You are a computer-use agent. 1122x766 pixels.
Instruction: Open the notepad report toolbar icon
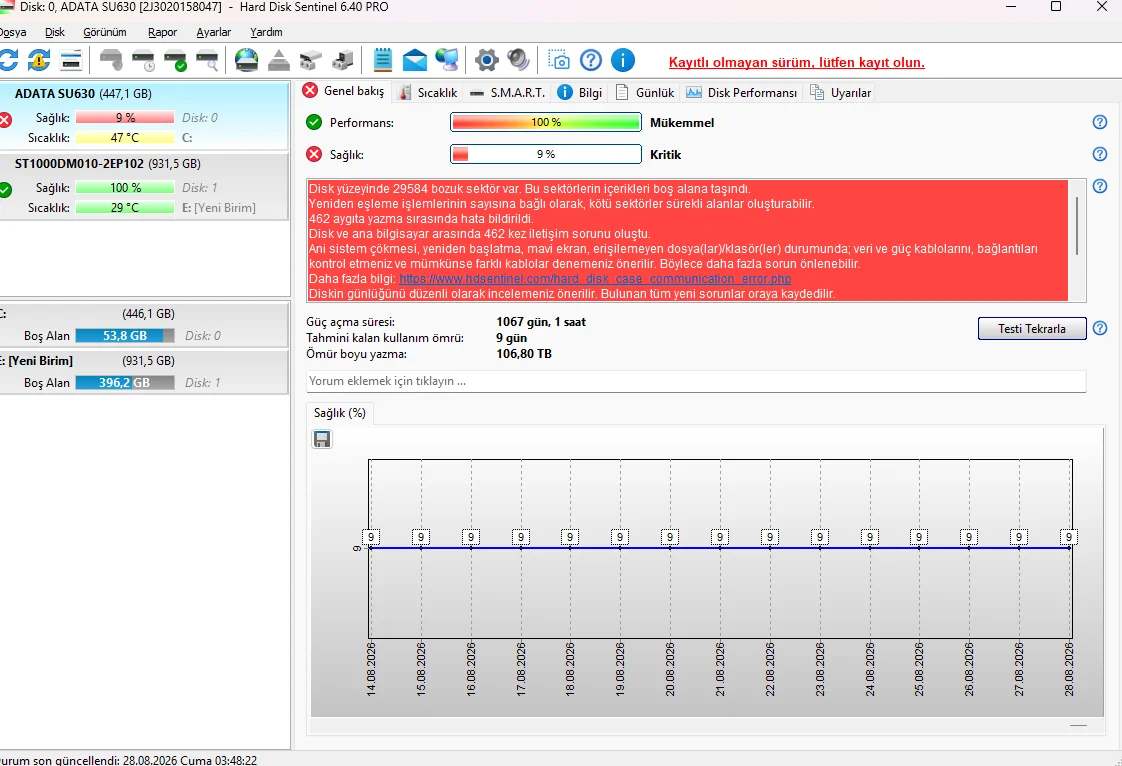click(383, 60)
